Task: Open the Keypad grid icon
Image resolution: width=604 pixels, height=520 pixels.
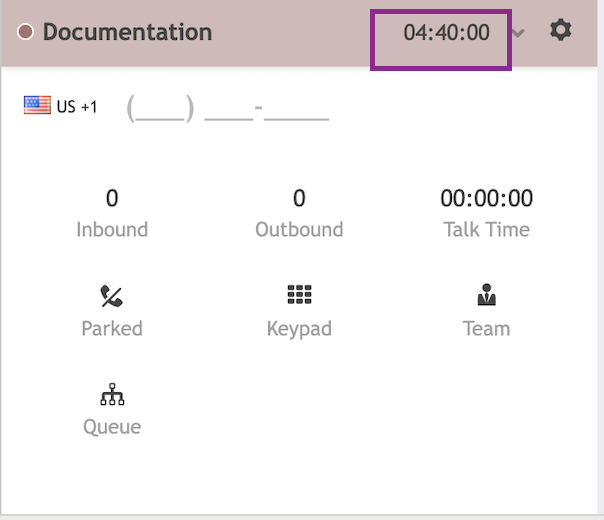Action: (299, 295)
